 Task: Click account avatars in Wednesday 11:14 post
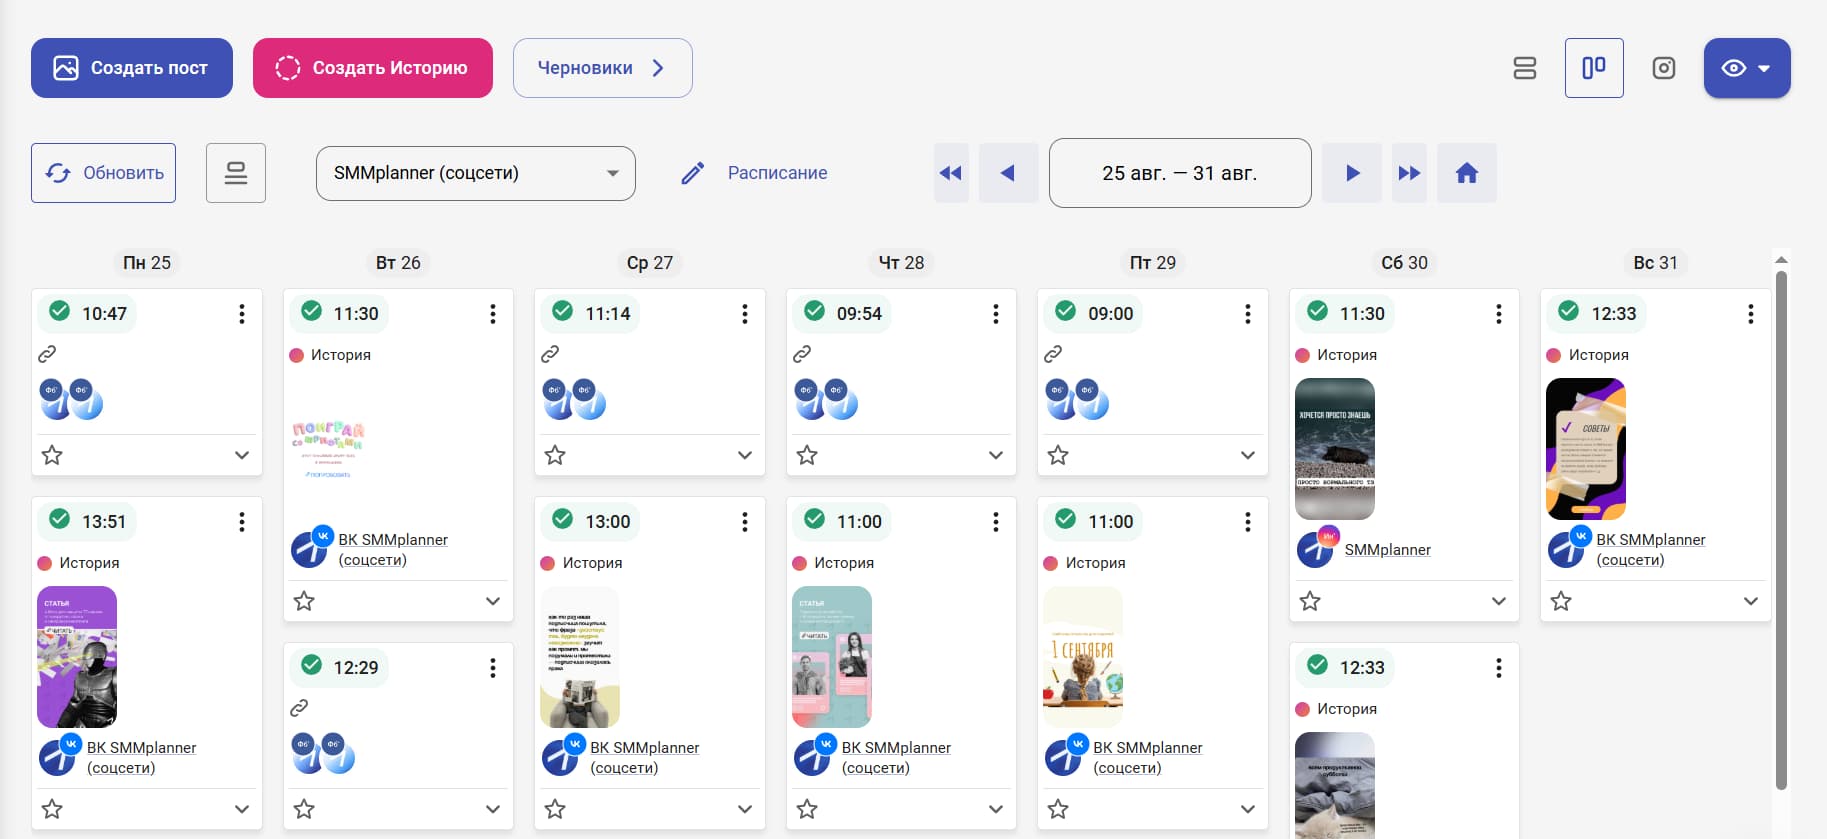point(575,399)
